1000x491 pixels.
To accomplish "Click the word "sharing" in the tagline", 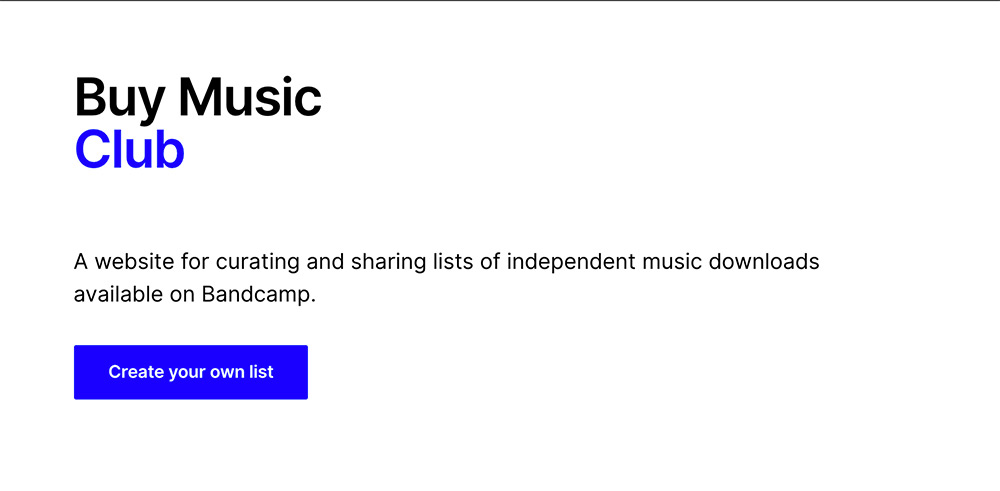I will pyautogui.click(x=385, y=262).
